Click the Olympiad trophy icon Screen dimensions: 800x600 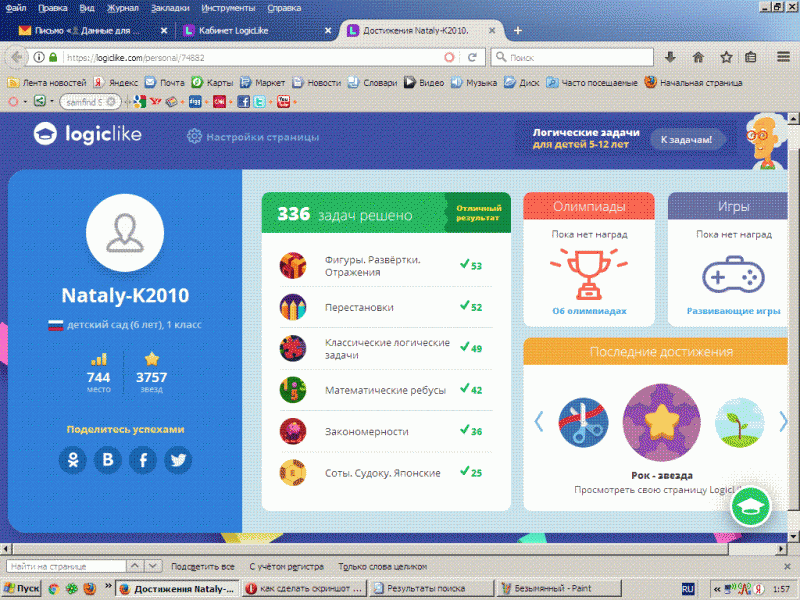coord(589,274)
